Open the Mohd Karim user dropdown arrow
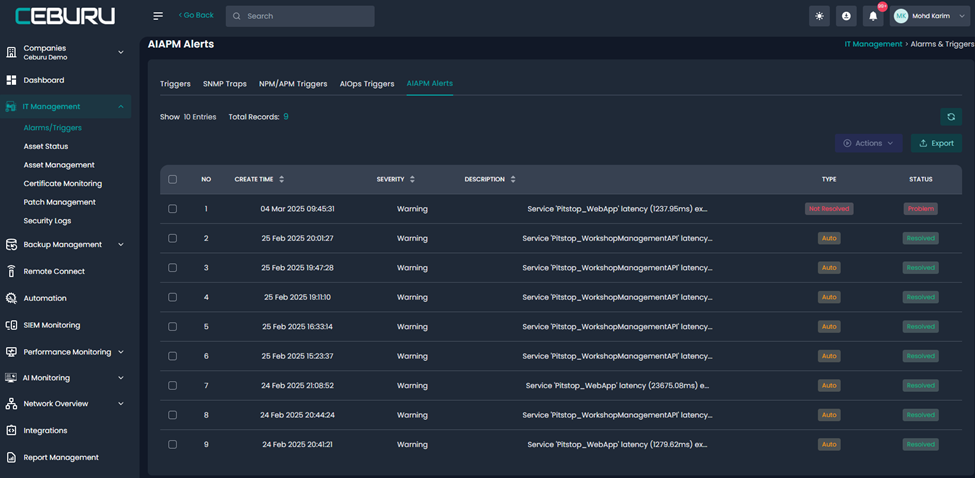Viewport: 975px width, 478px height. [961, 16]
